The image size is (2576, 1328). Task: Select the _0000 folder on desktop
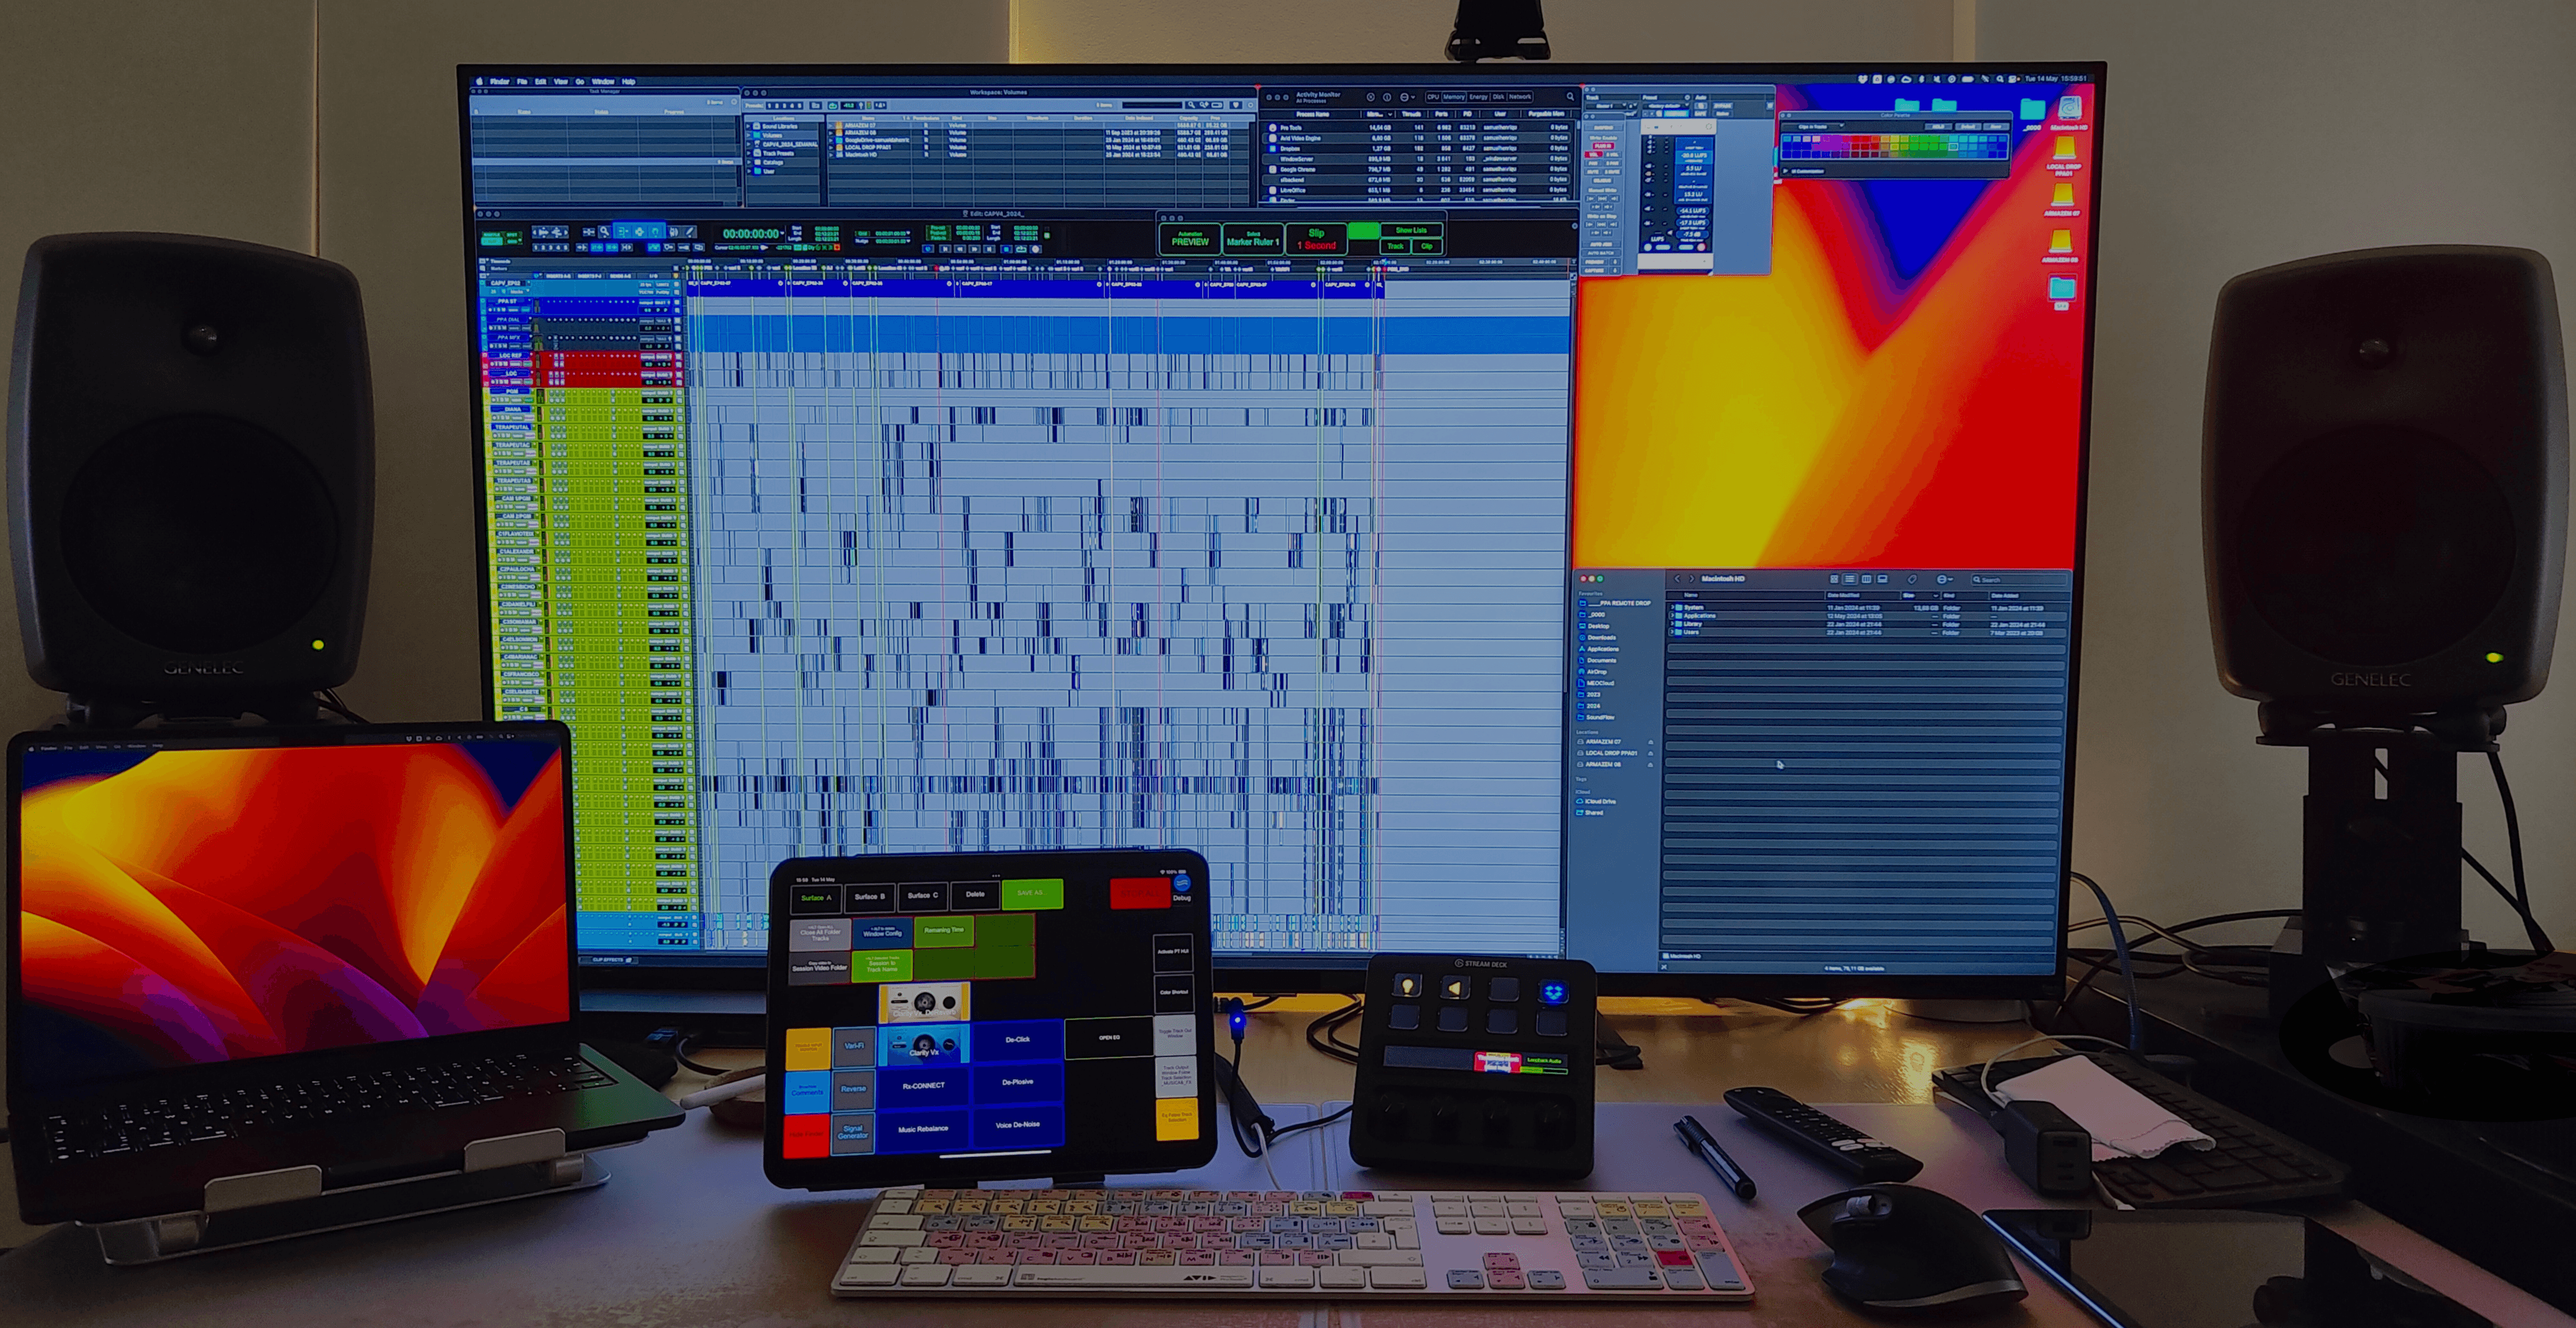point(2032,109)
